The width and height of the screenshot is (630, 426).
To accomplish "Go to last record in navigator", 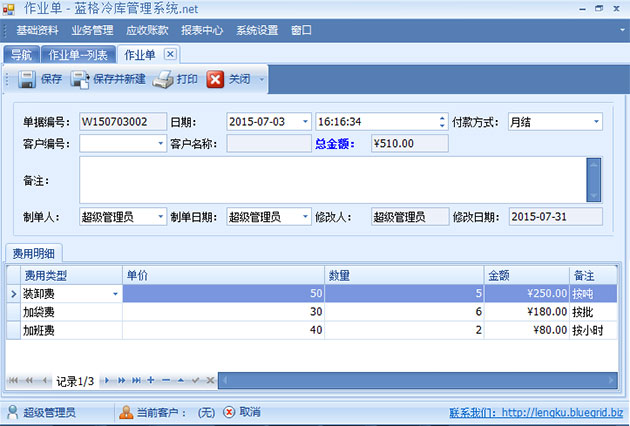I will (x=136, y=381).
